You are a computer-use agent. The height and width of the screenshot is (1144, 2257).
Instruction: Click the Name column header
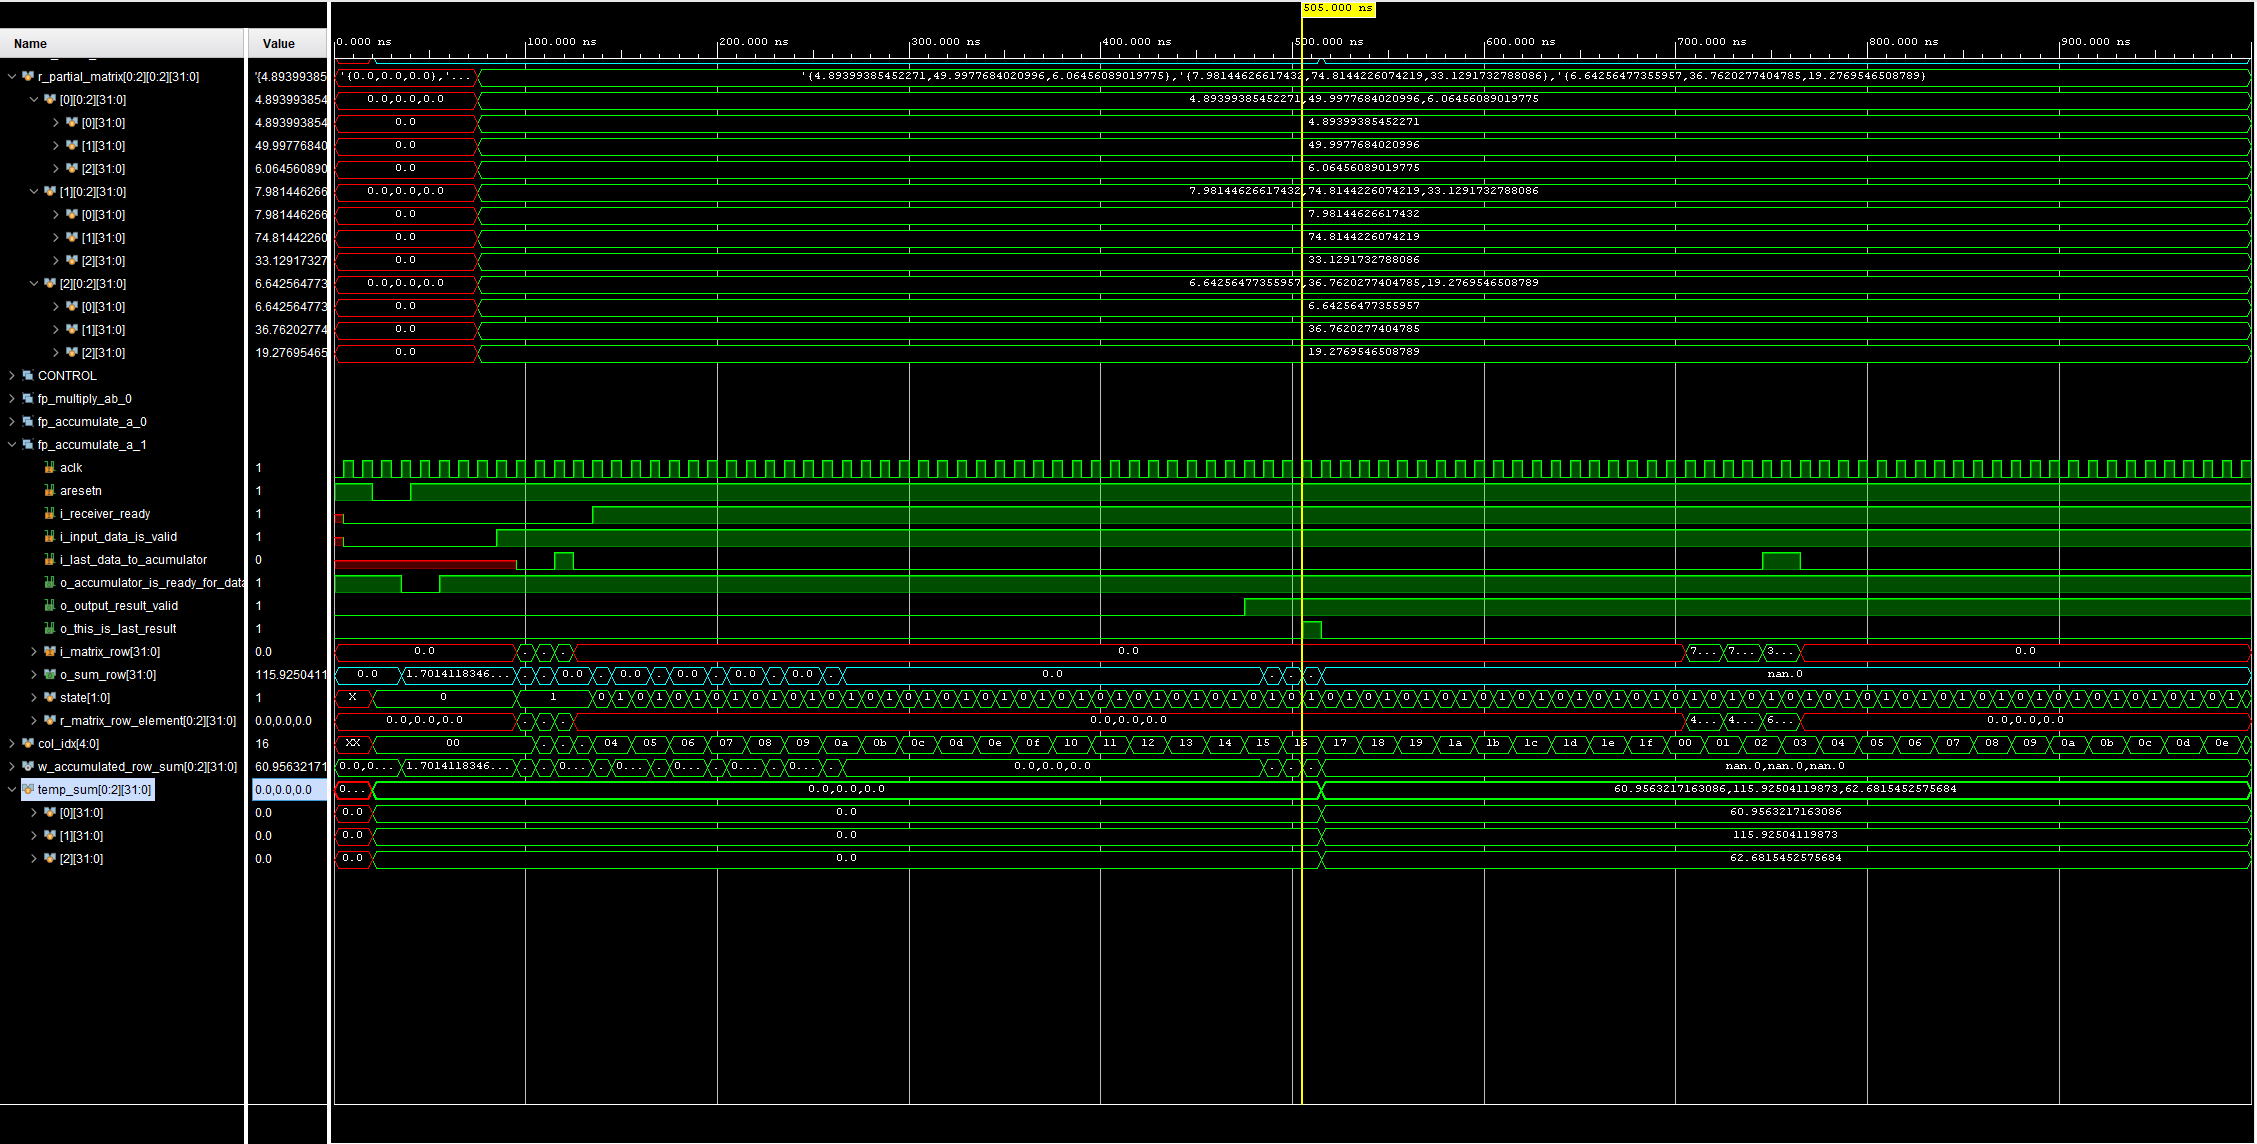tap(30, 44)
